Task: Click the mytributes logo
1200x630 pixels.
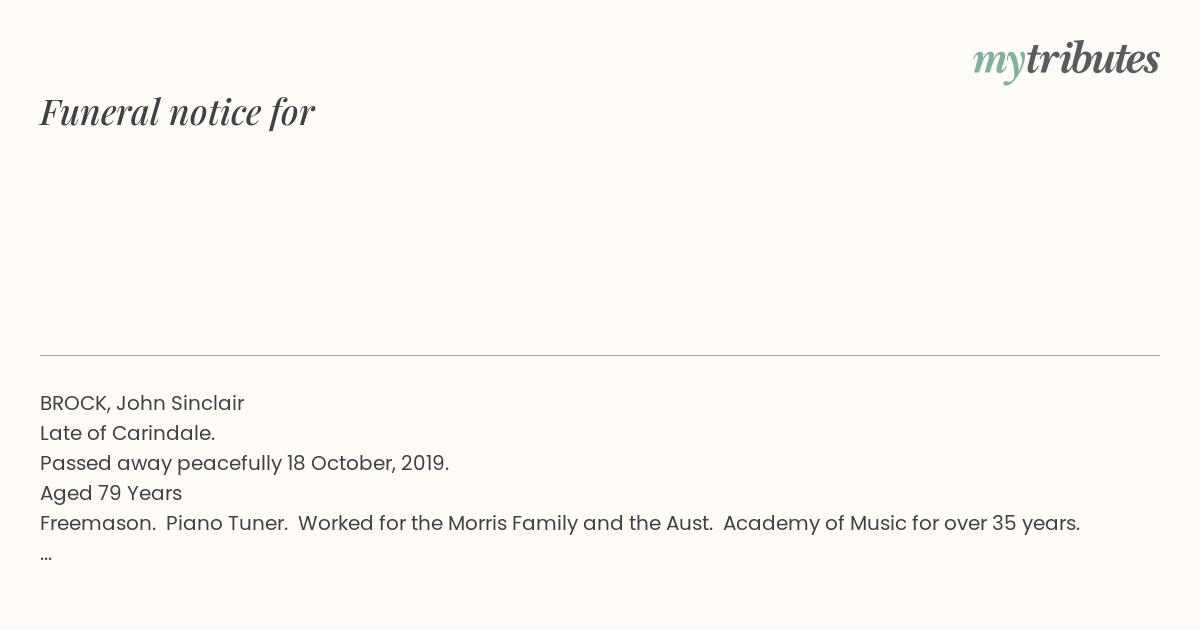Action: coord(1066,60)
